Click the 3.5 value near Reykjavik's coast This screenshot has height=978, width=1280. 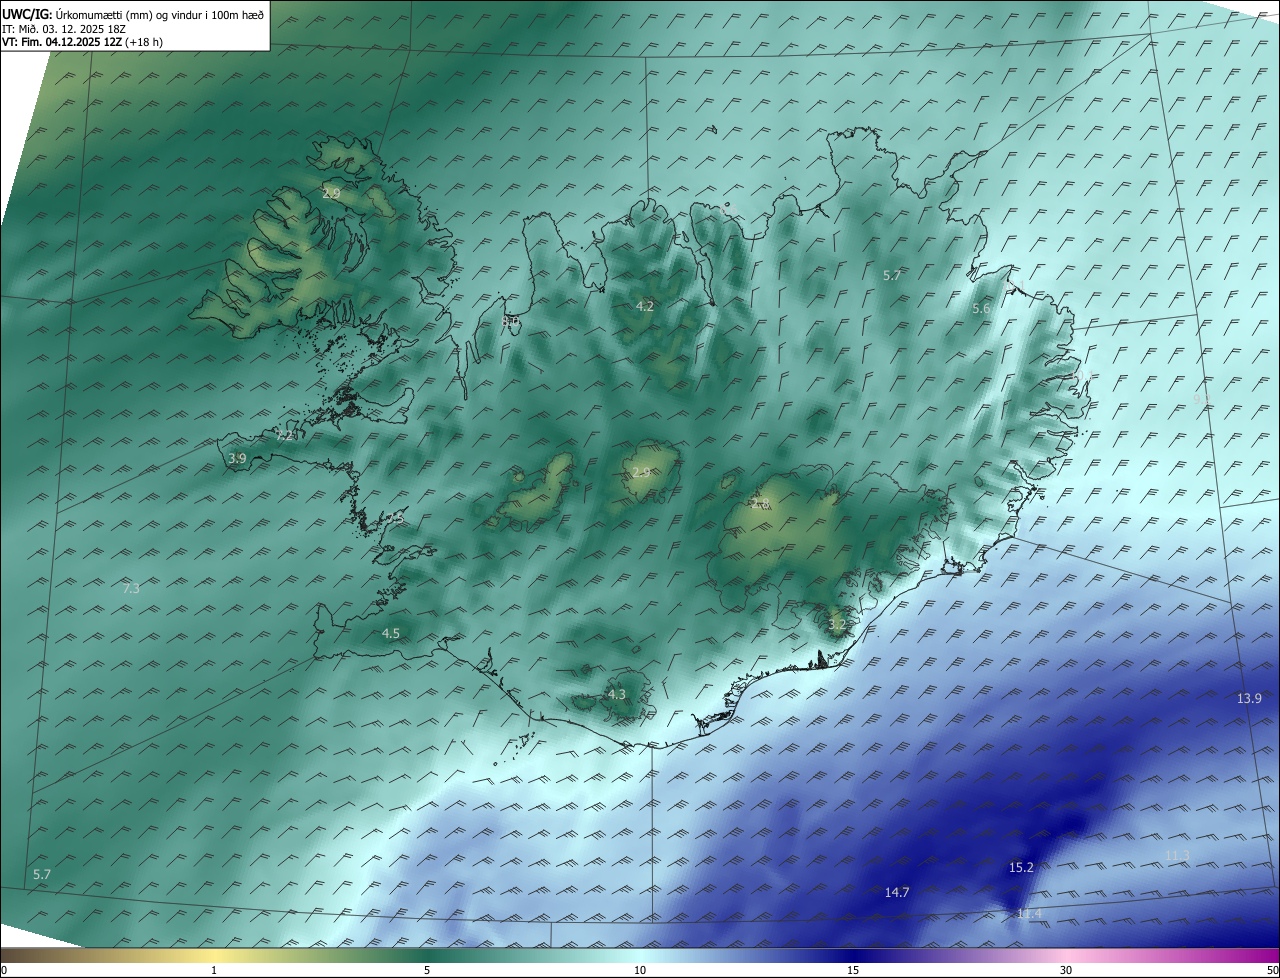coord(396,518)
